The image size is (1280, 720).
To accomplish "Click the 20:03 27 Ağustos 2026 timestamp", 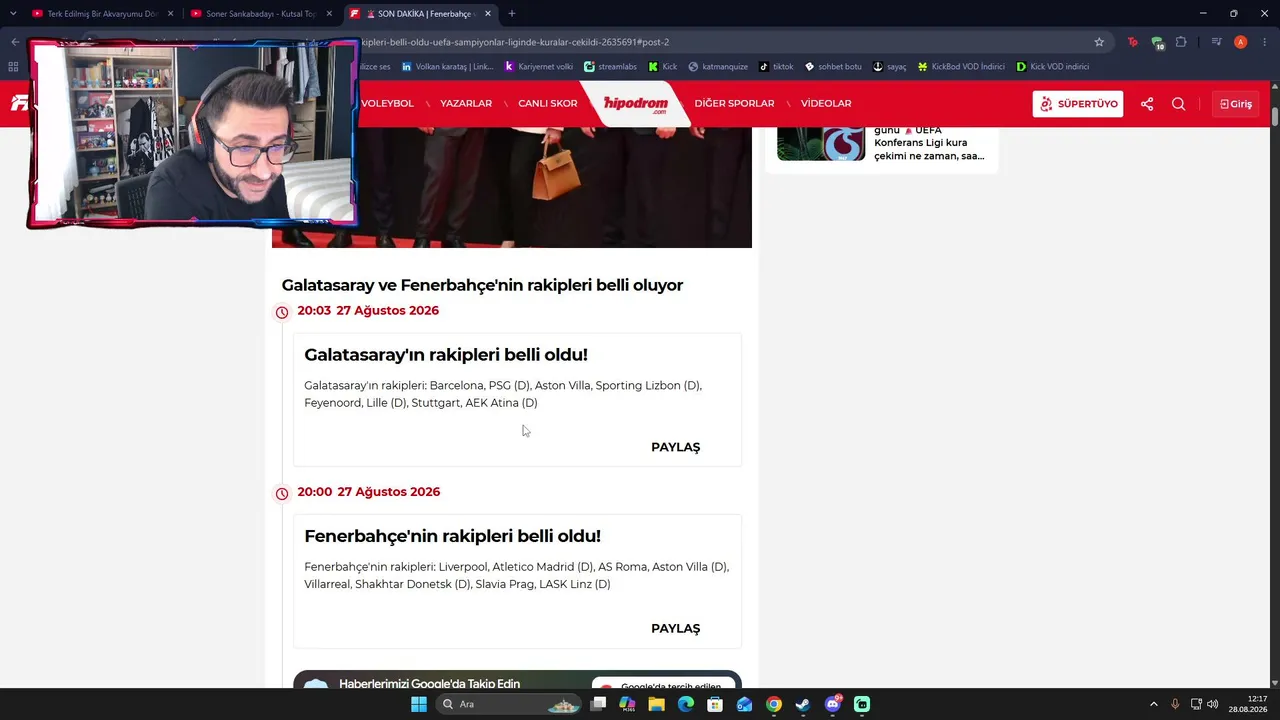I will tap(368, 311).
